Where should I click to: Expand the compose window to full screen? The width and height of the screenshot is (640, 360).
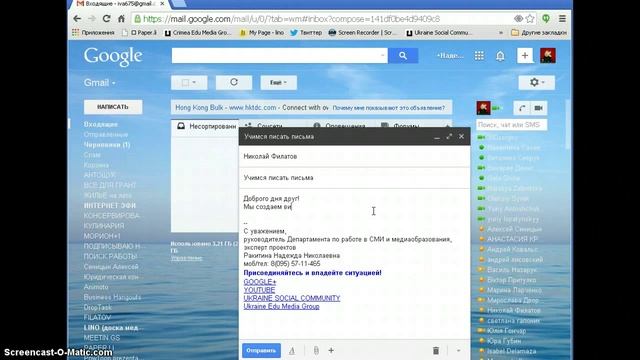click(449, 137)
